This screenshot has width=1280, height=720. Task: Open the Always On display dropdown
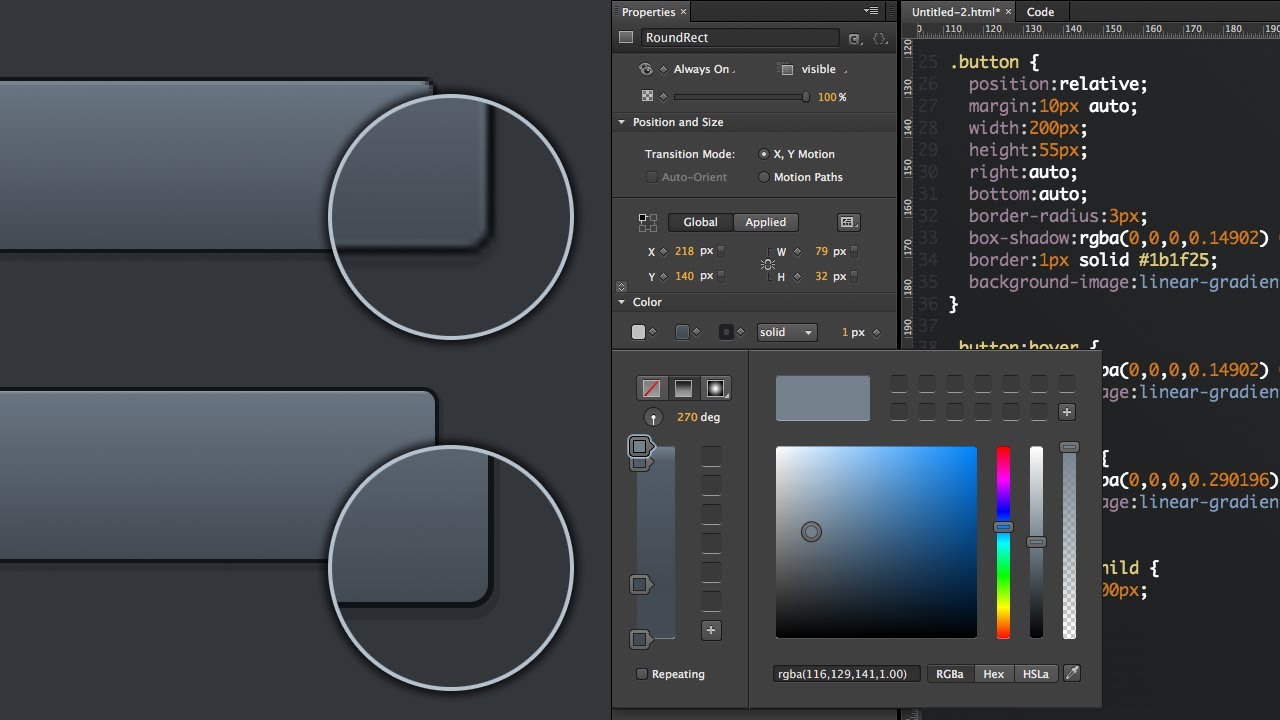coord(705,70)
